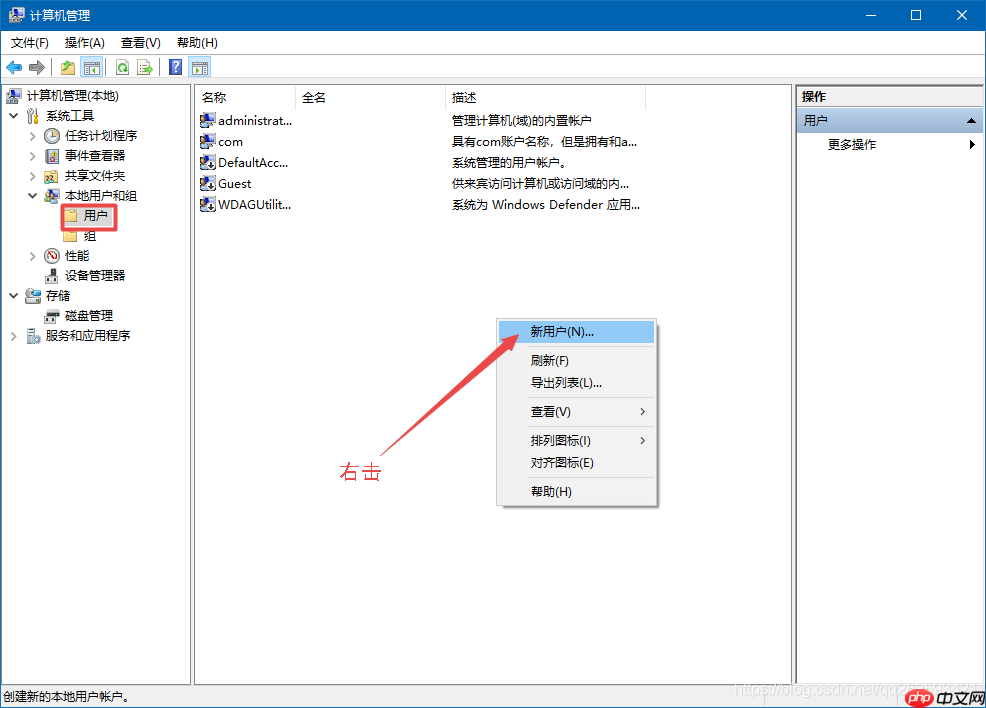The image size is (986, 708).
Task: Click the export folder icon in the toolbar
Action: 67,67
